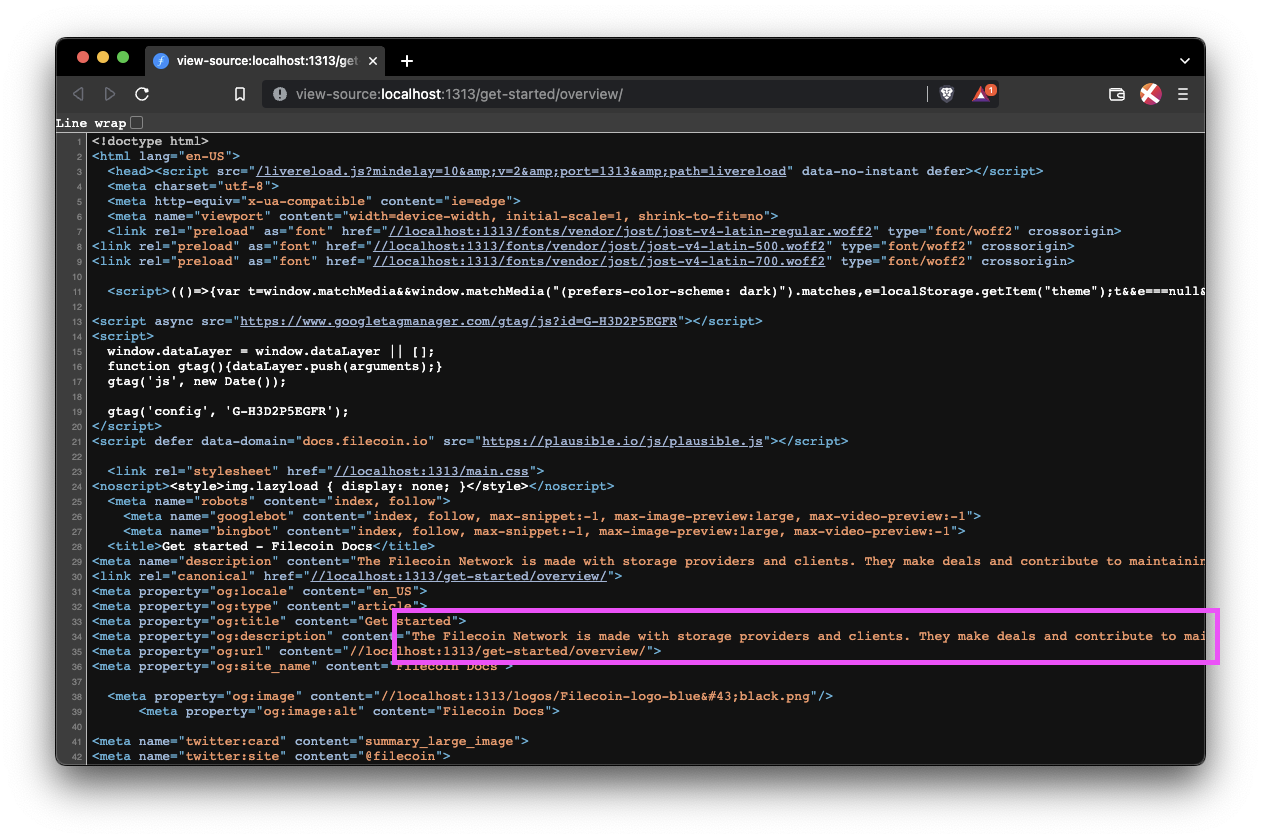
Task: Click the meta charset "utf-8" line
Action: click(x=193, y=186)
